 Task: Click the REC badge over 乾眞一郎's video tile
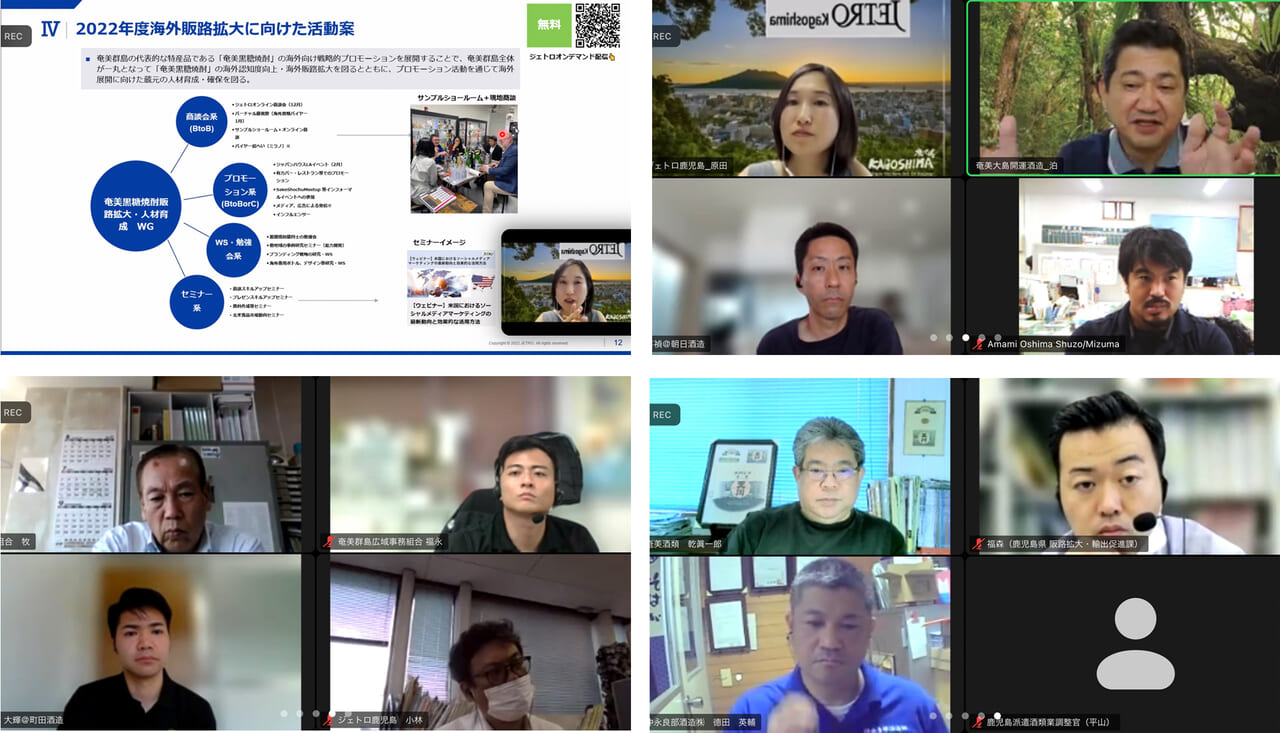663,415
